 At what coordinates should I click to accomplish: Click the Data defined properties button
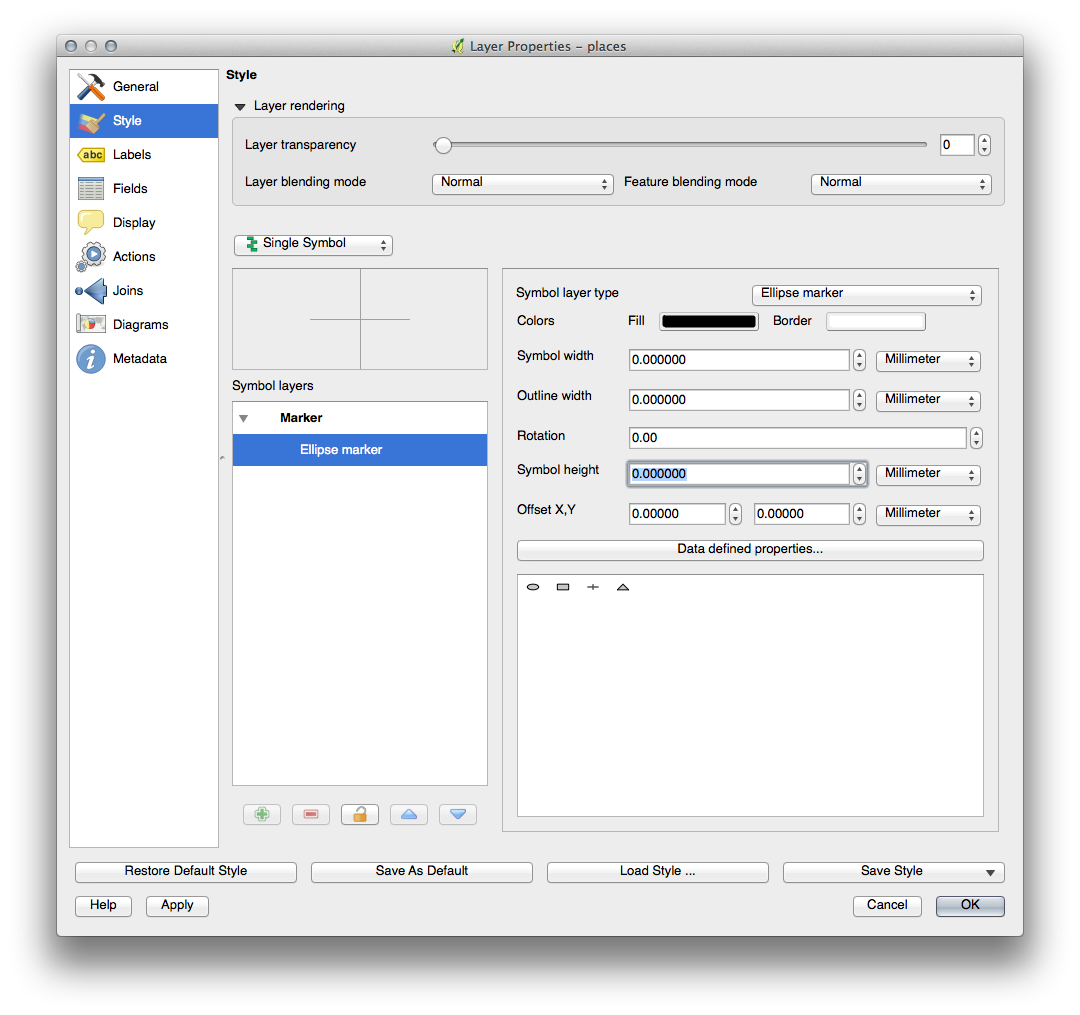[750, 550]
